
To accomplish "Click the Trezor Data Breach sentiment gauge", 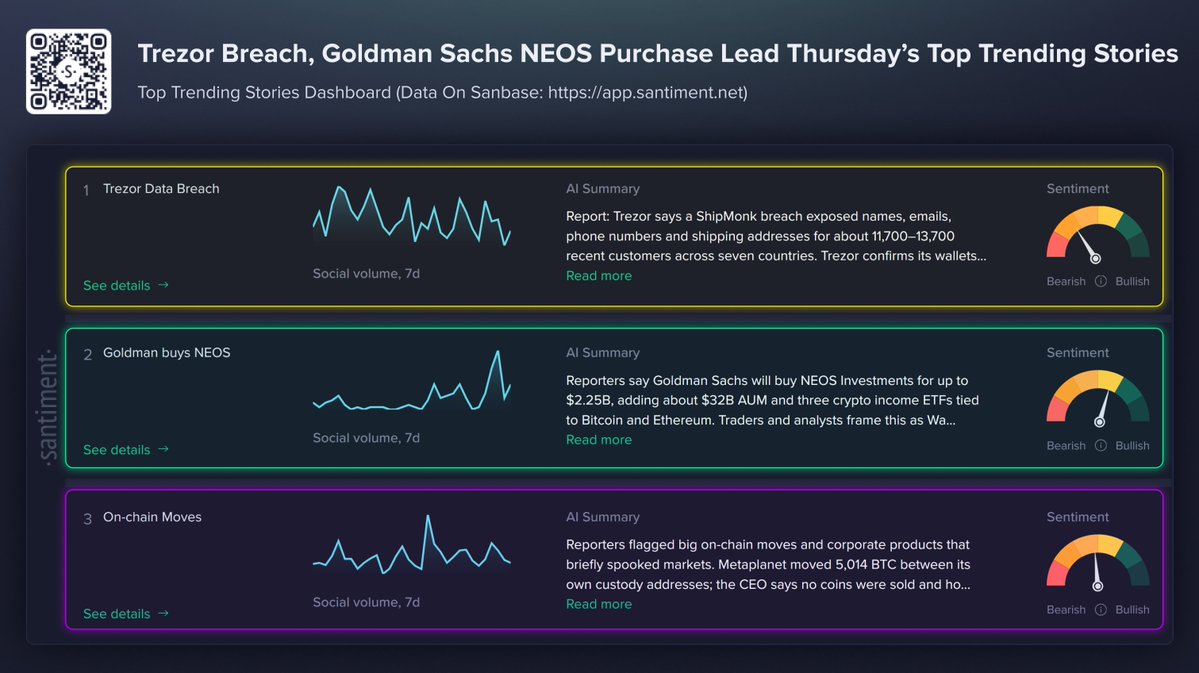I will (1097, 234).
